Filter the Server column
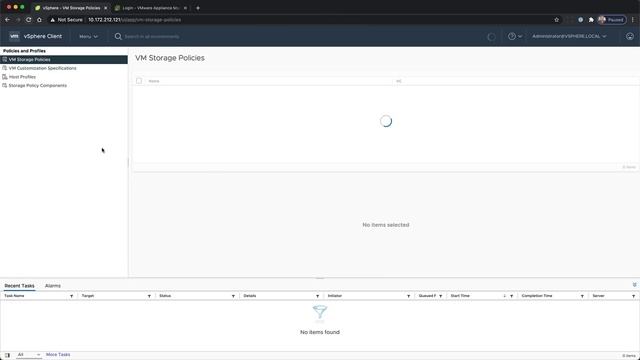Viewport: 640px width, 360px height. (633, 296)
